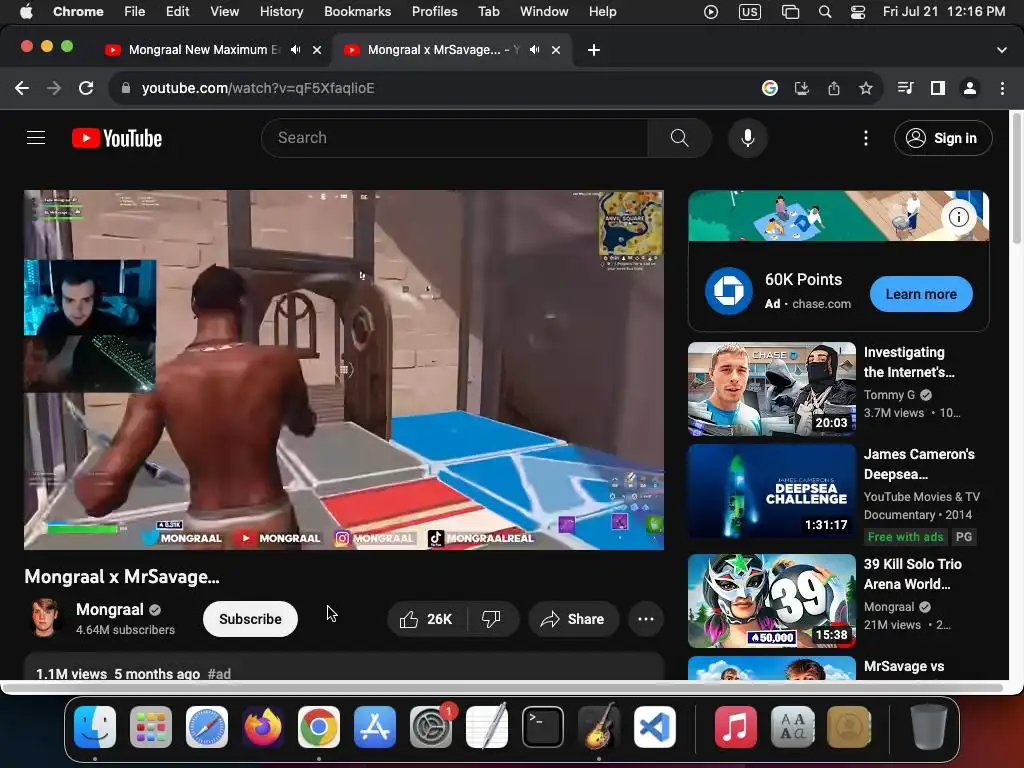Open YouTube settings three-dot menu
This screenshot has height=768, width=1024.
(866, 138)
